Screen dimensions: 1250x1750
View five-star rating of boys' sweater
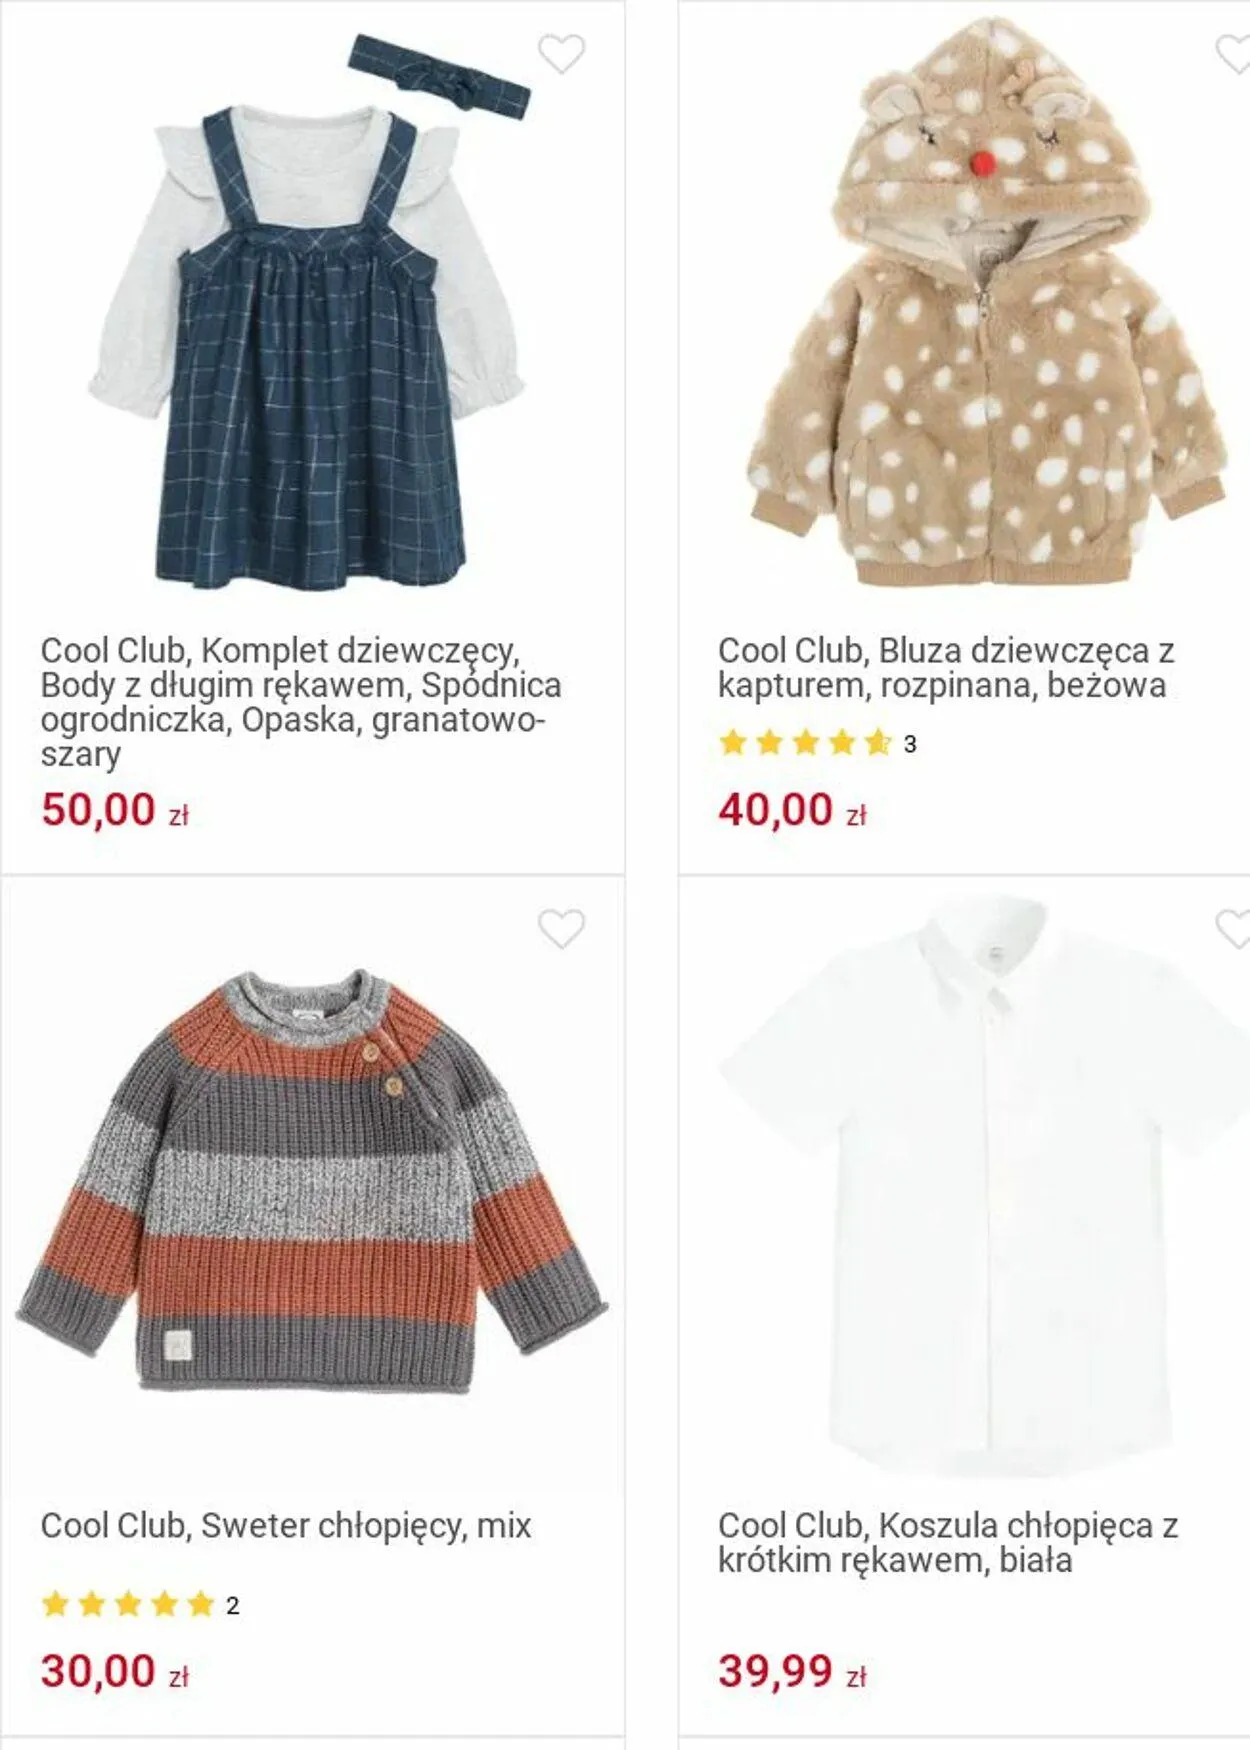(128, 1605)
